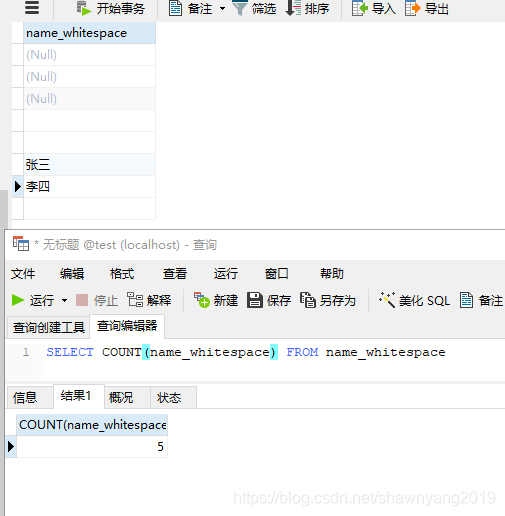
Task: Click the 备注 memo icon in table toolbar
Action: 175,8
